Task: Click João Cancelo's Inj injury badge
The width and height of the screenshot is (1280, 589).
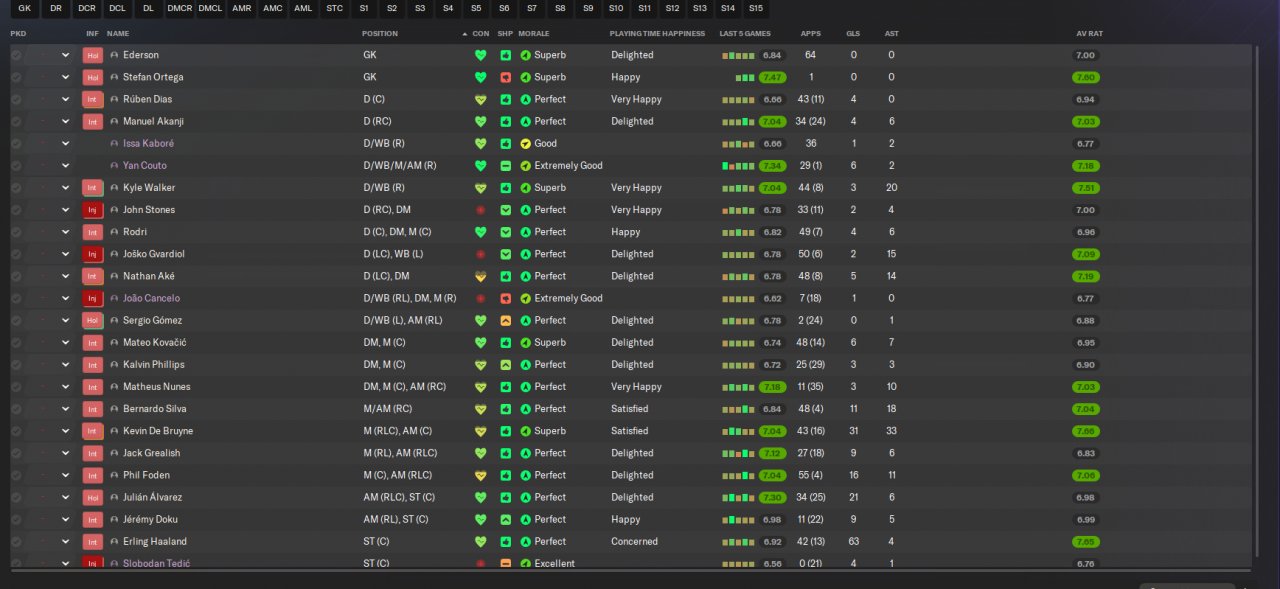Action: 93,298
